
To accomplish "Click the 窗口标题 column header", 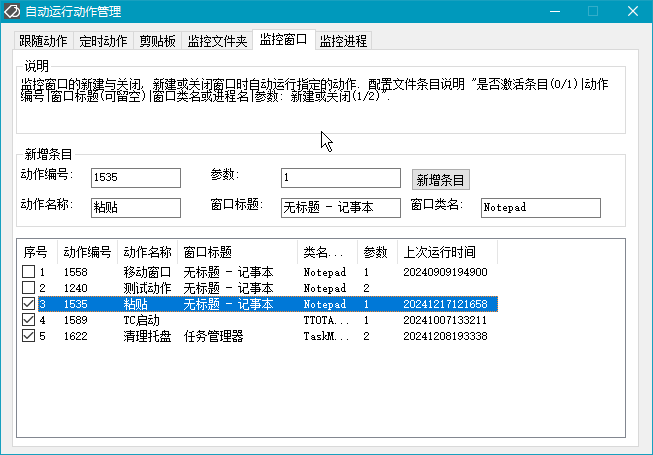I will pos(237,252).
